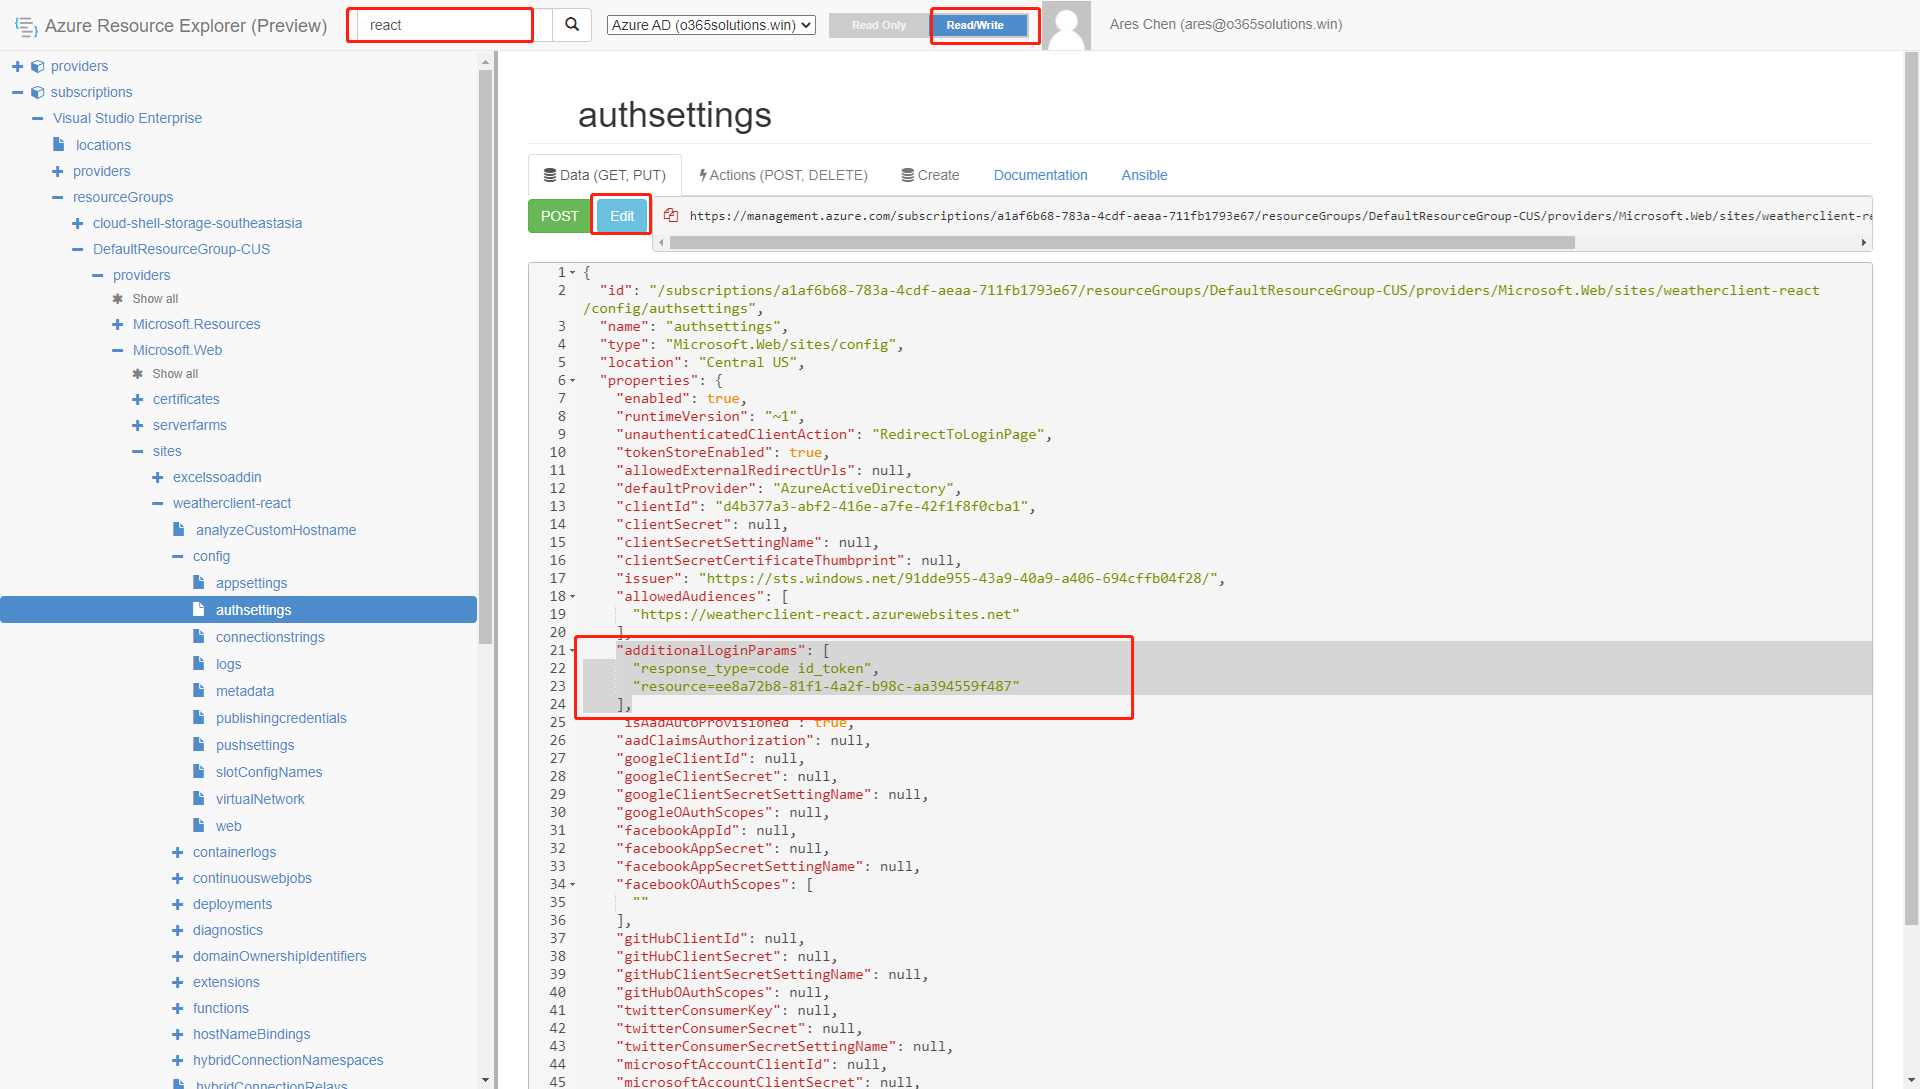Click asterisk icon of Show all under Microsoft.Web
1920x1089 pixels.
point(138,374)
